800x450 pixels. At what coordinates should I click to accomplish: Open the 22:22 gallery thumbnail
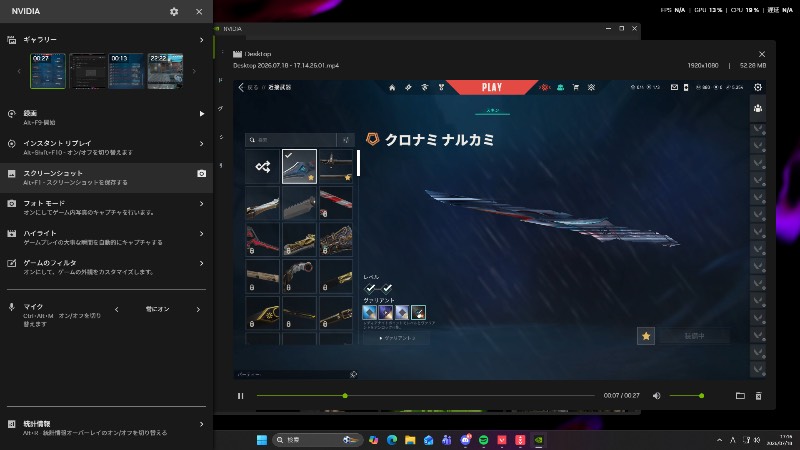click(165, 71)
